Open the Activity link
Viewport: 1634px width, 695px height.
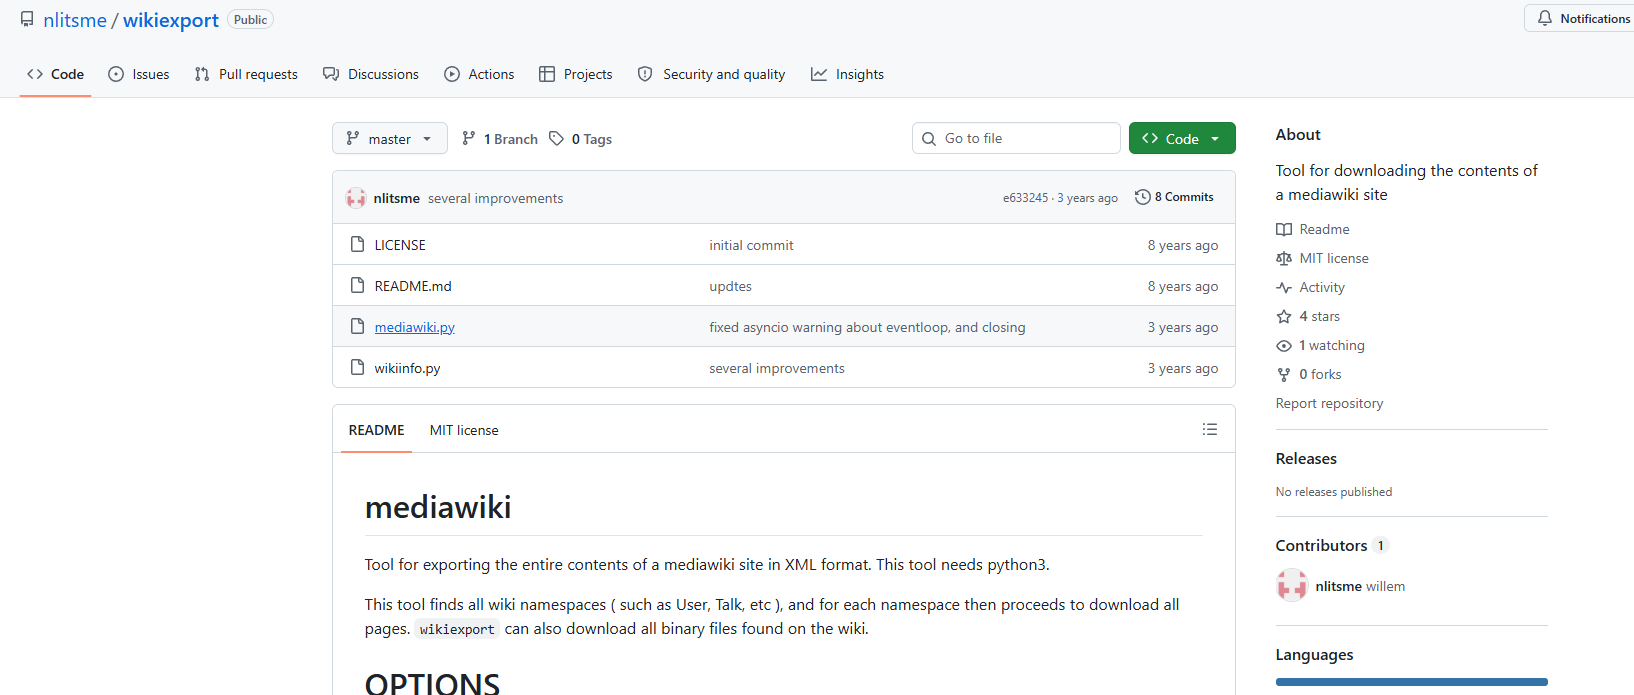click(1322, 287)
